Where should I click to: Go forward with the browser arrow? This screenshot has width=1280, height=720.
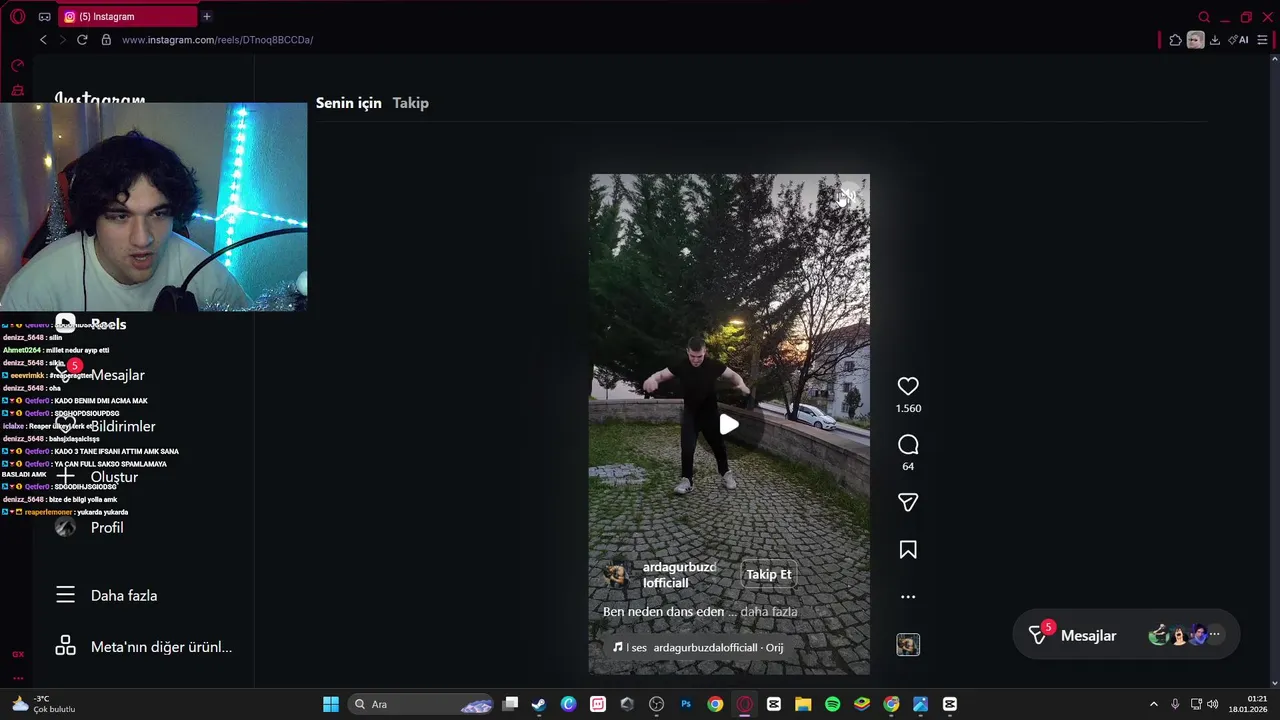tap(62, 40)
